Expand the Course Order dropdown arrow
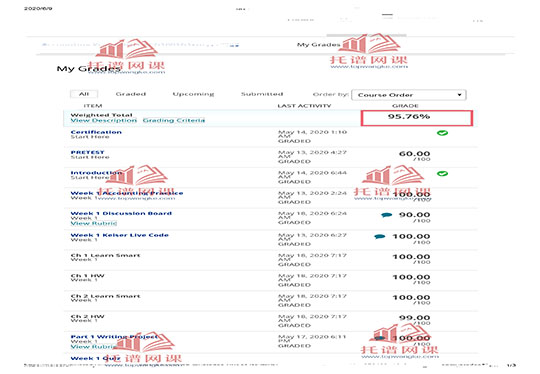The height and width of the screenshot is (374, 540). (x=459, y=95)
